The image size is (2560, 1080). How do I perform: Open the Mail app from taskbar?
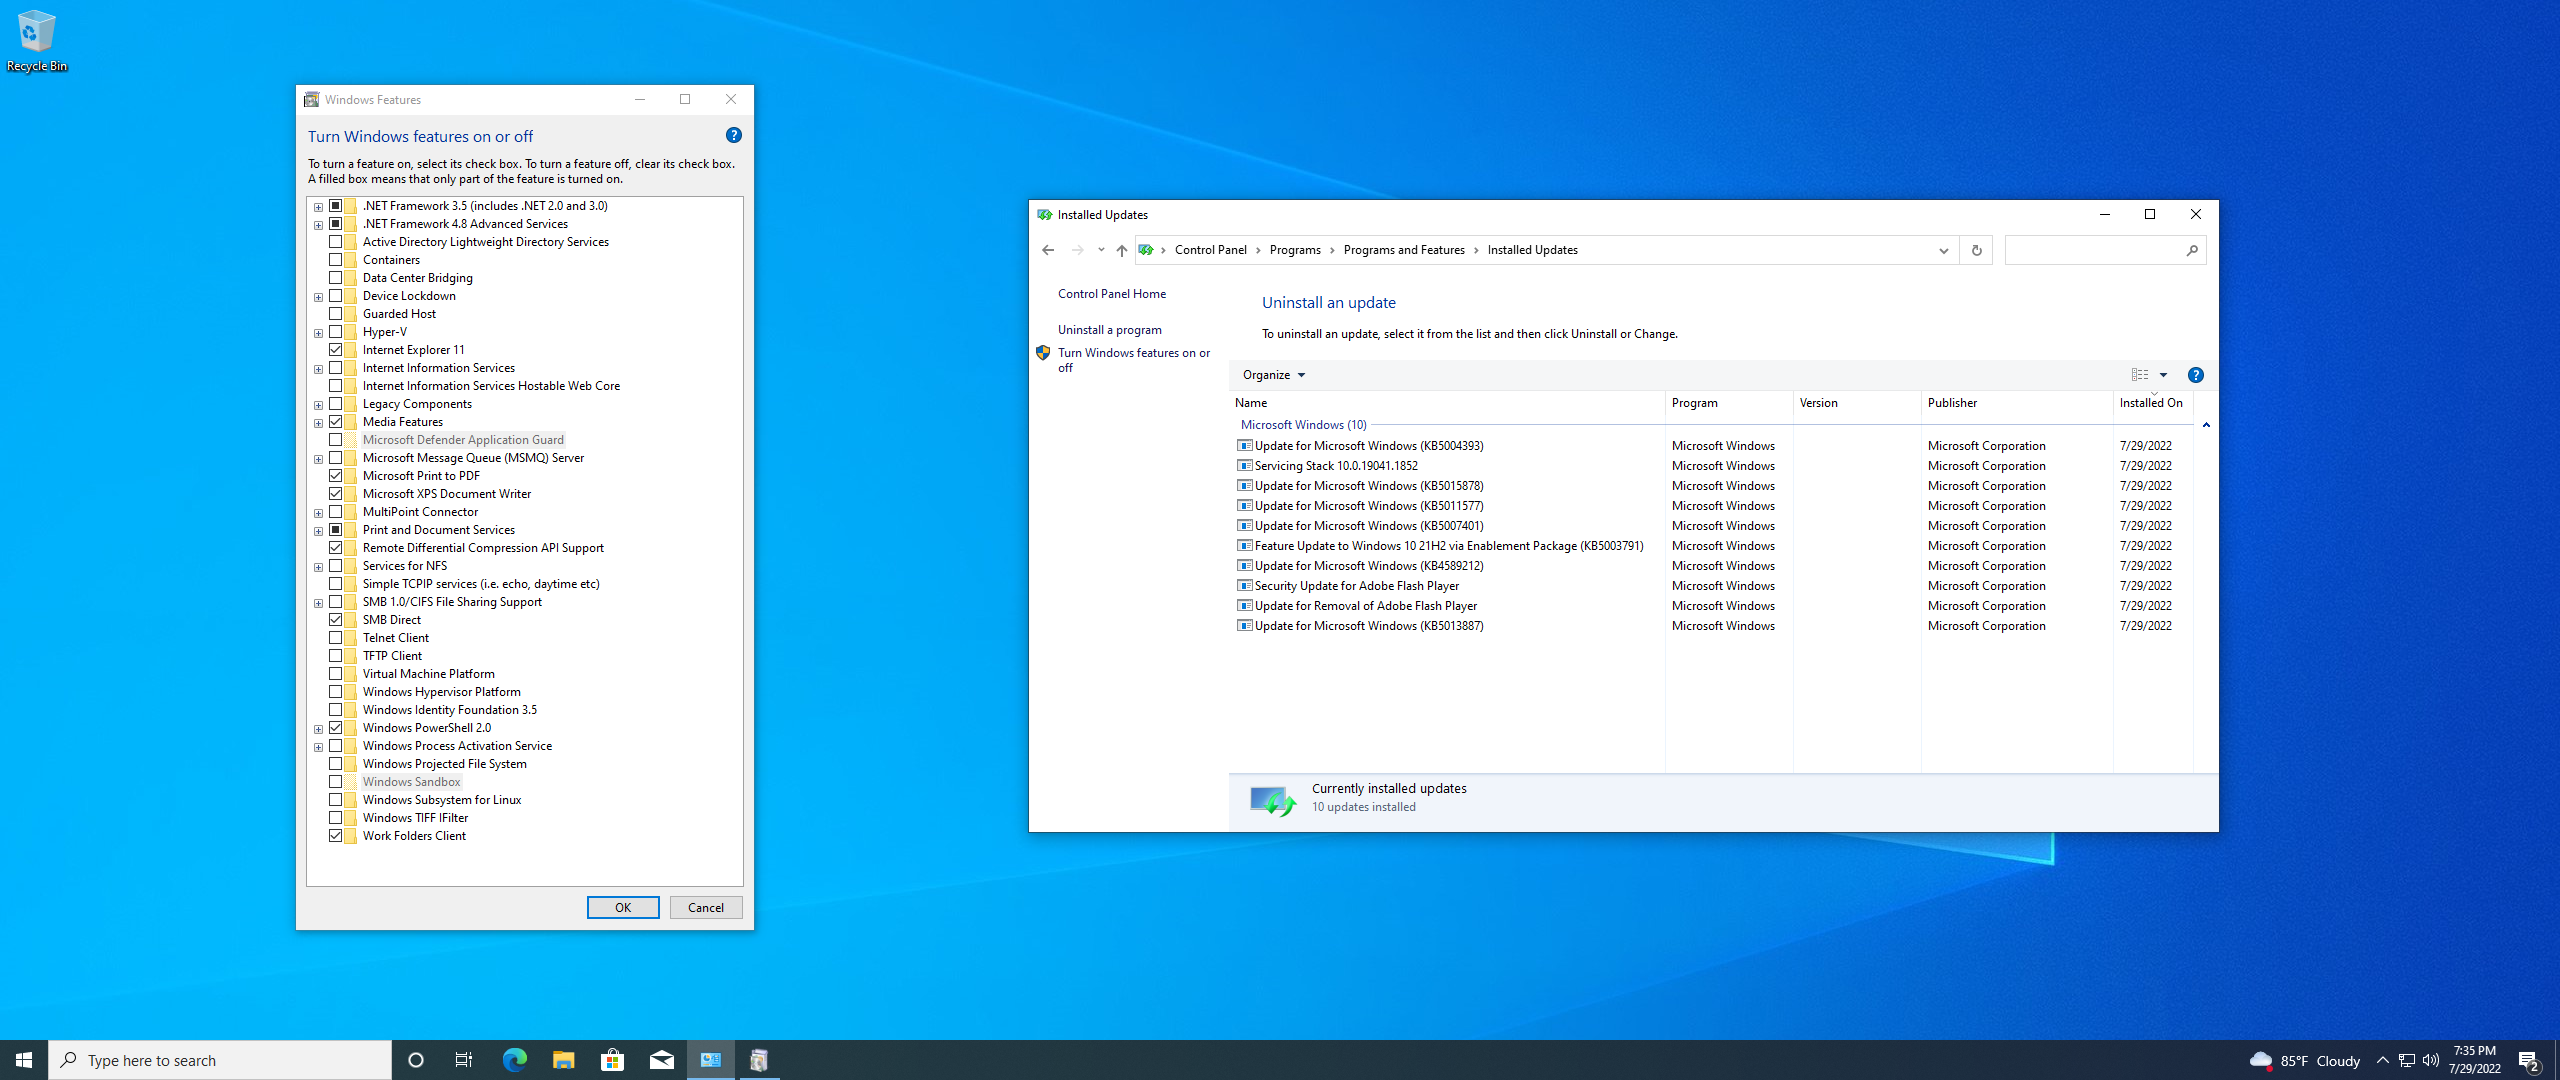tap(661, 1060)
